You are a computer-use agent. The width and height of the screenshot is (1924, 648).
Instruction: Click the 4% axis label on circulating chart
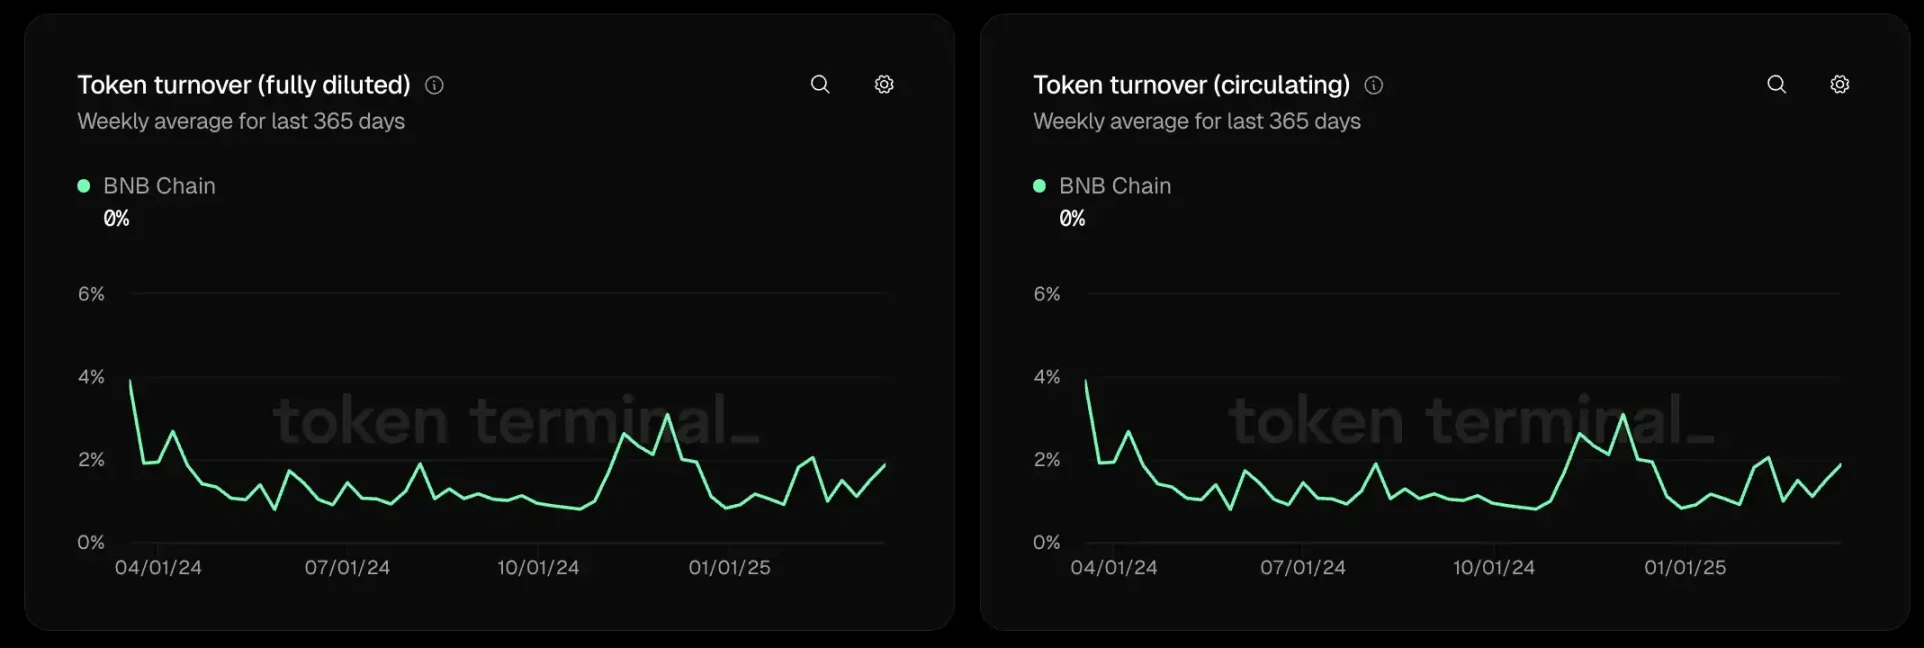coord(1047,377)
